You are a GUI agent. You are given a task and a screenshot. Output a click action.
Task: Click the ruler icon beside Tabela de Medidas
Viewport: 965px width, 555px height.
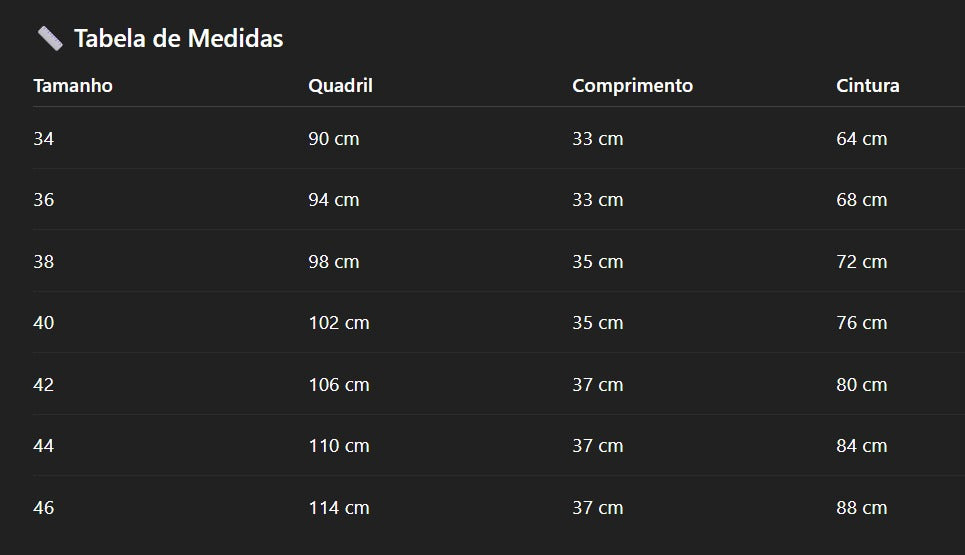click(x=49, y=39)
